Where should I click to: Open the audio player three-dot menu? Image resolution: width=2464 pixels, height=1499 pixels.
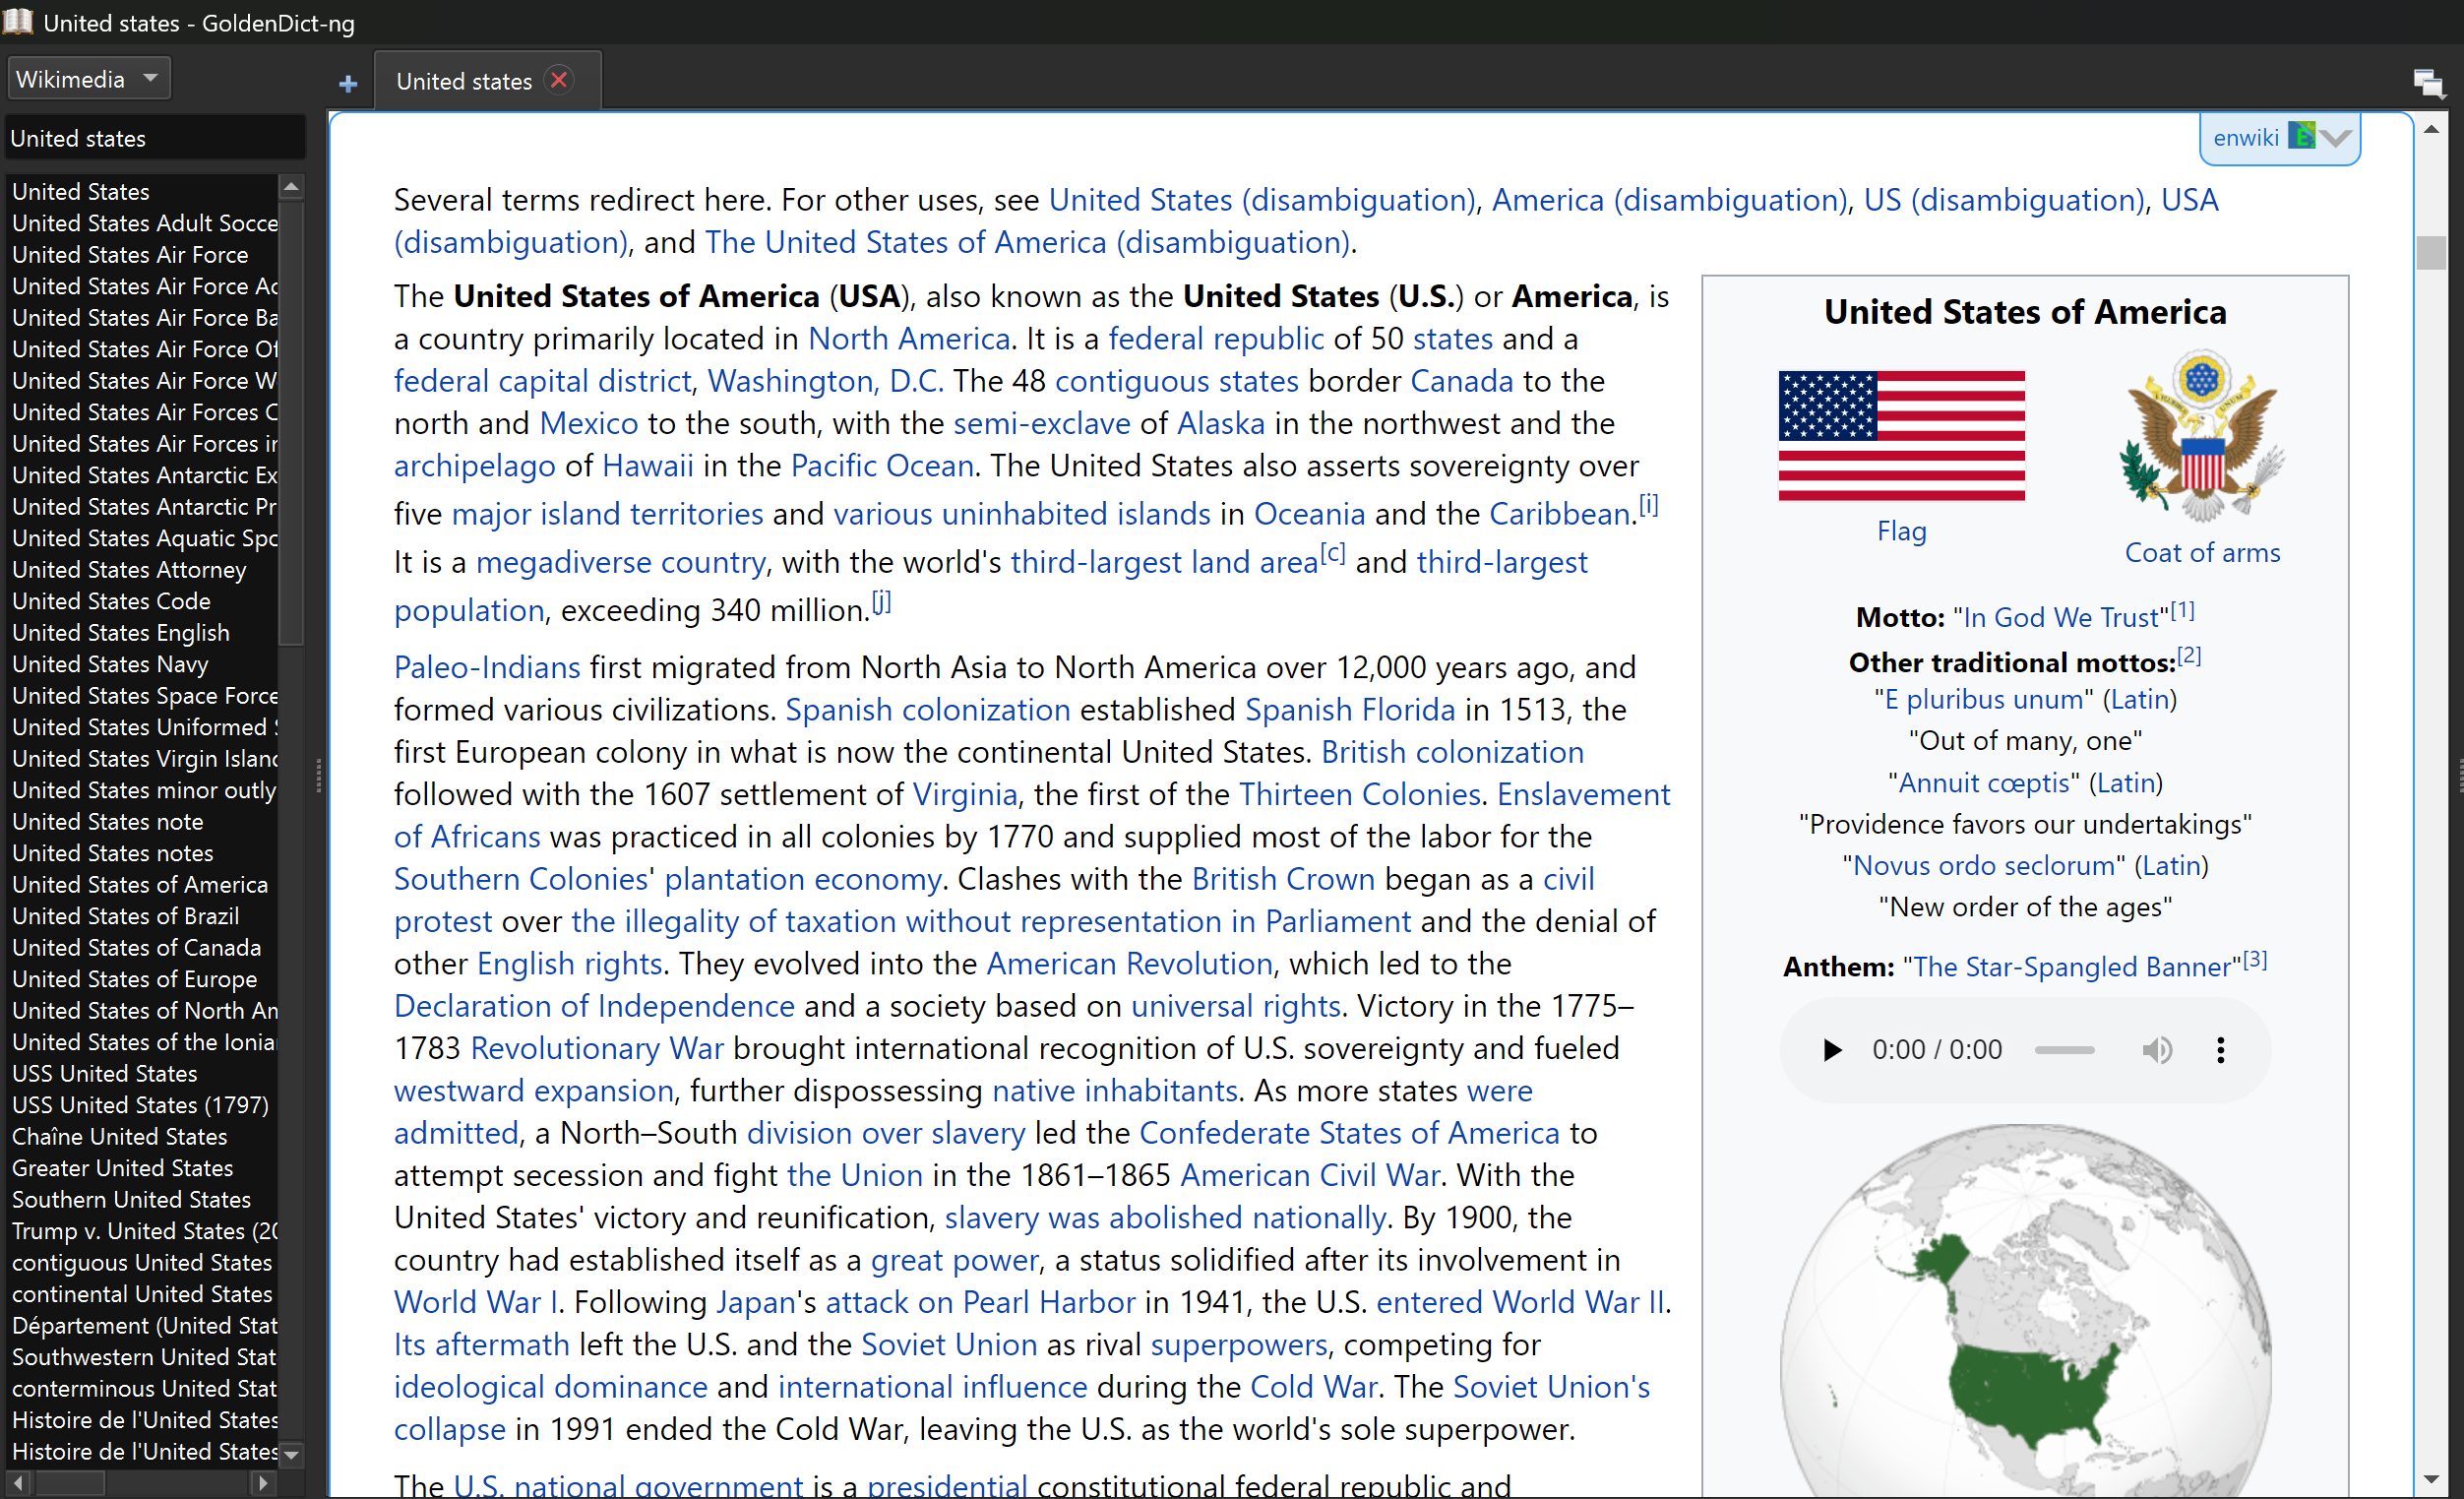pos(2220,1050)
